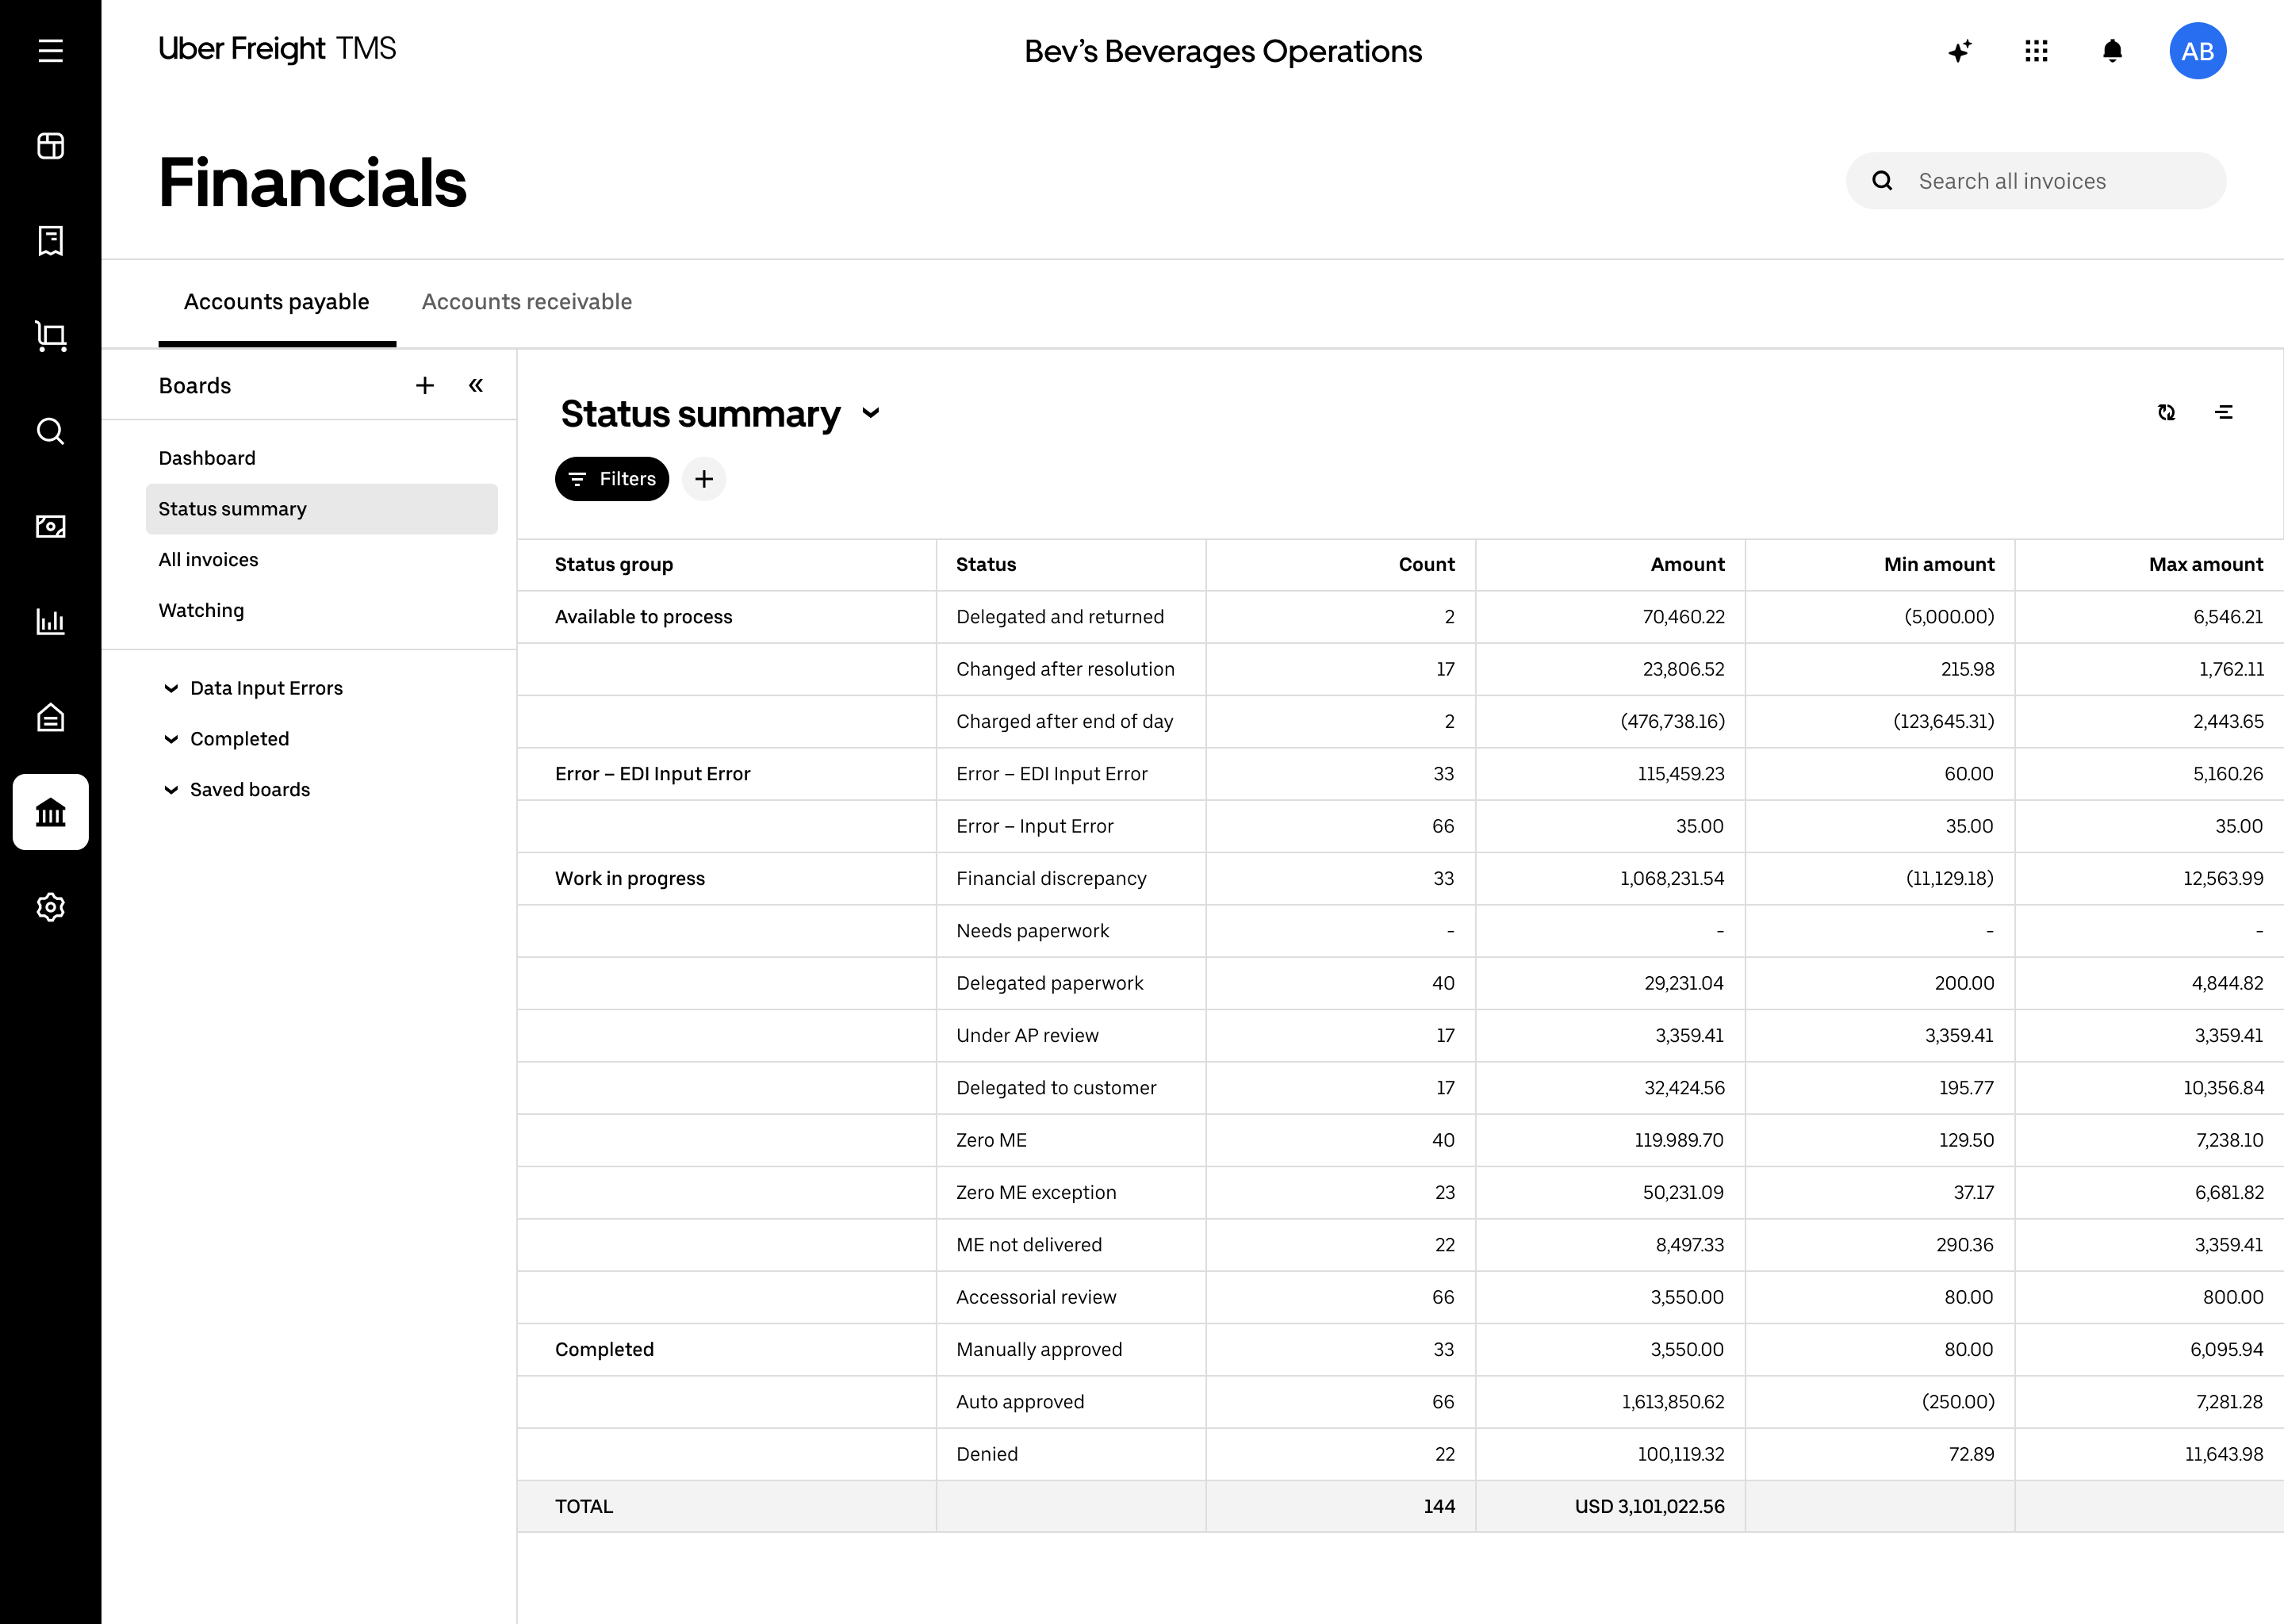
Task: Open the Status summary title dropdown
Action: tap(871, 413)
